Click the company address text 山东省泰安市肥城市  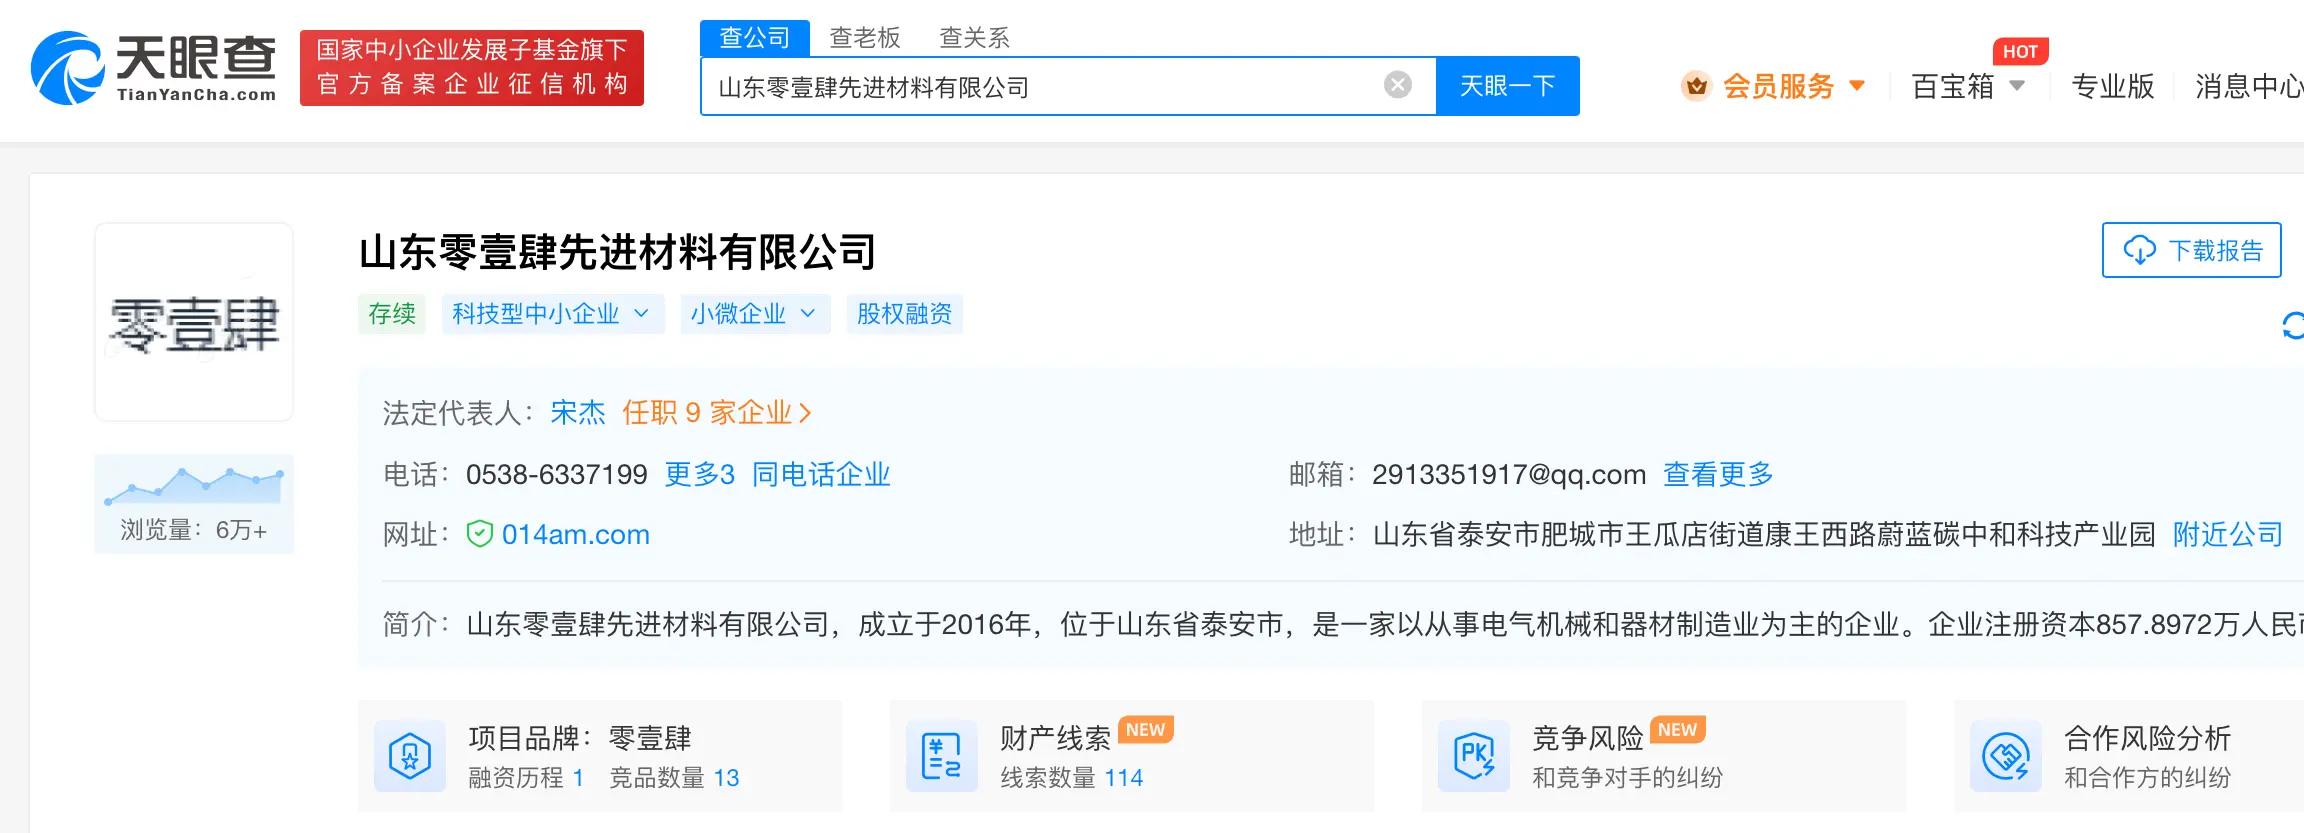1764,534
